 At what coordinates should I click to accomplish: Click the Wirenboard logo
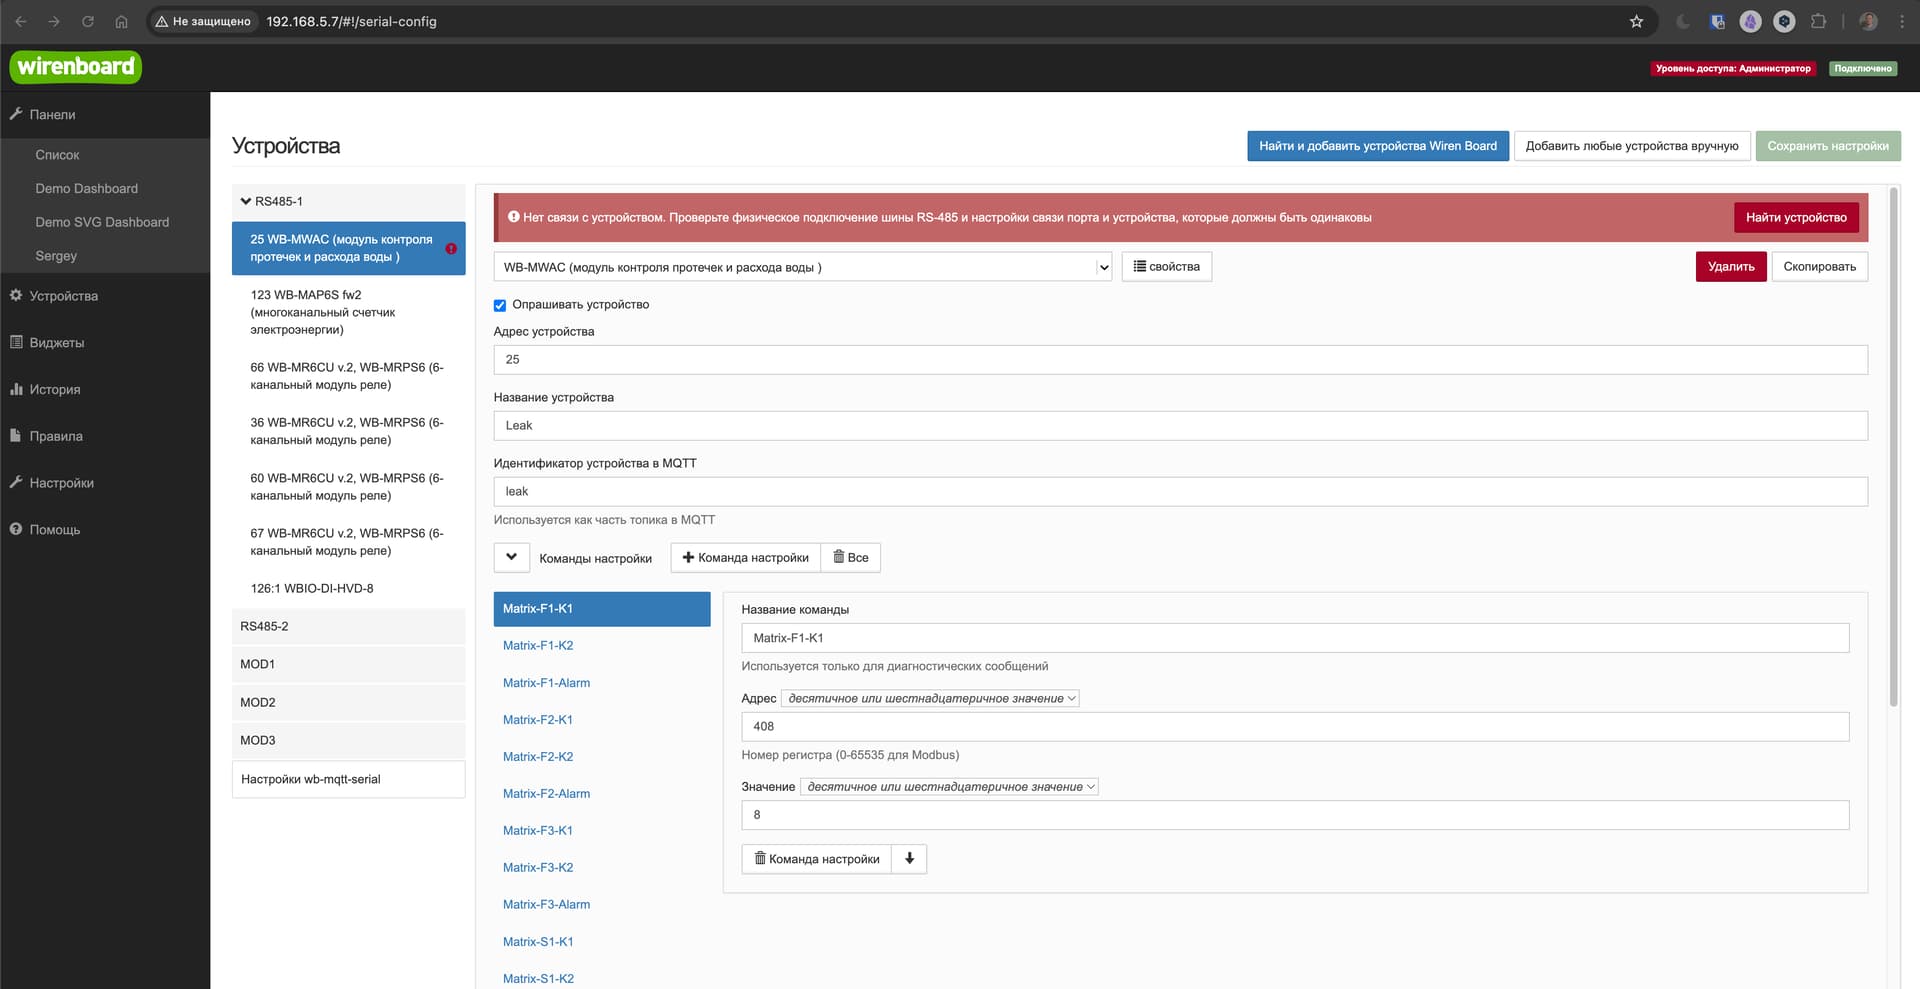click(x=76, y=67)
